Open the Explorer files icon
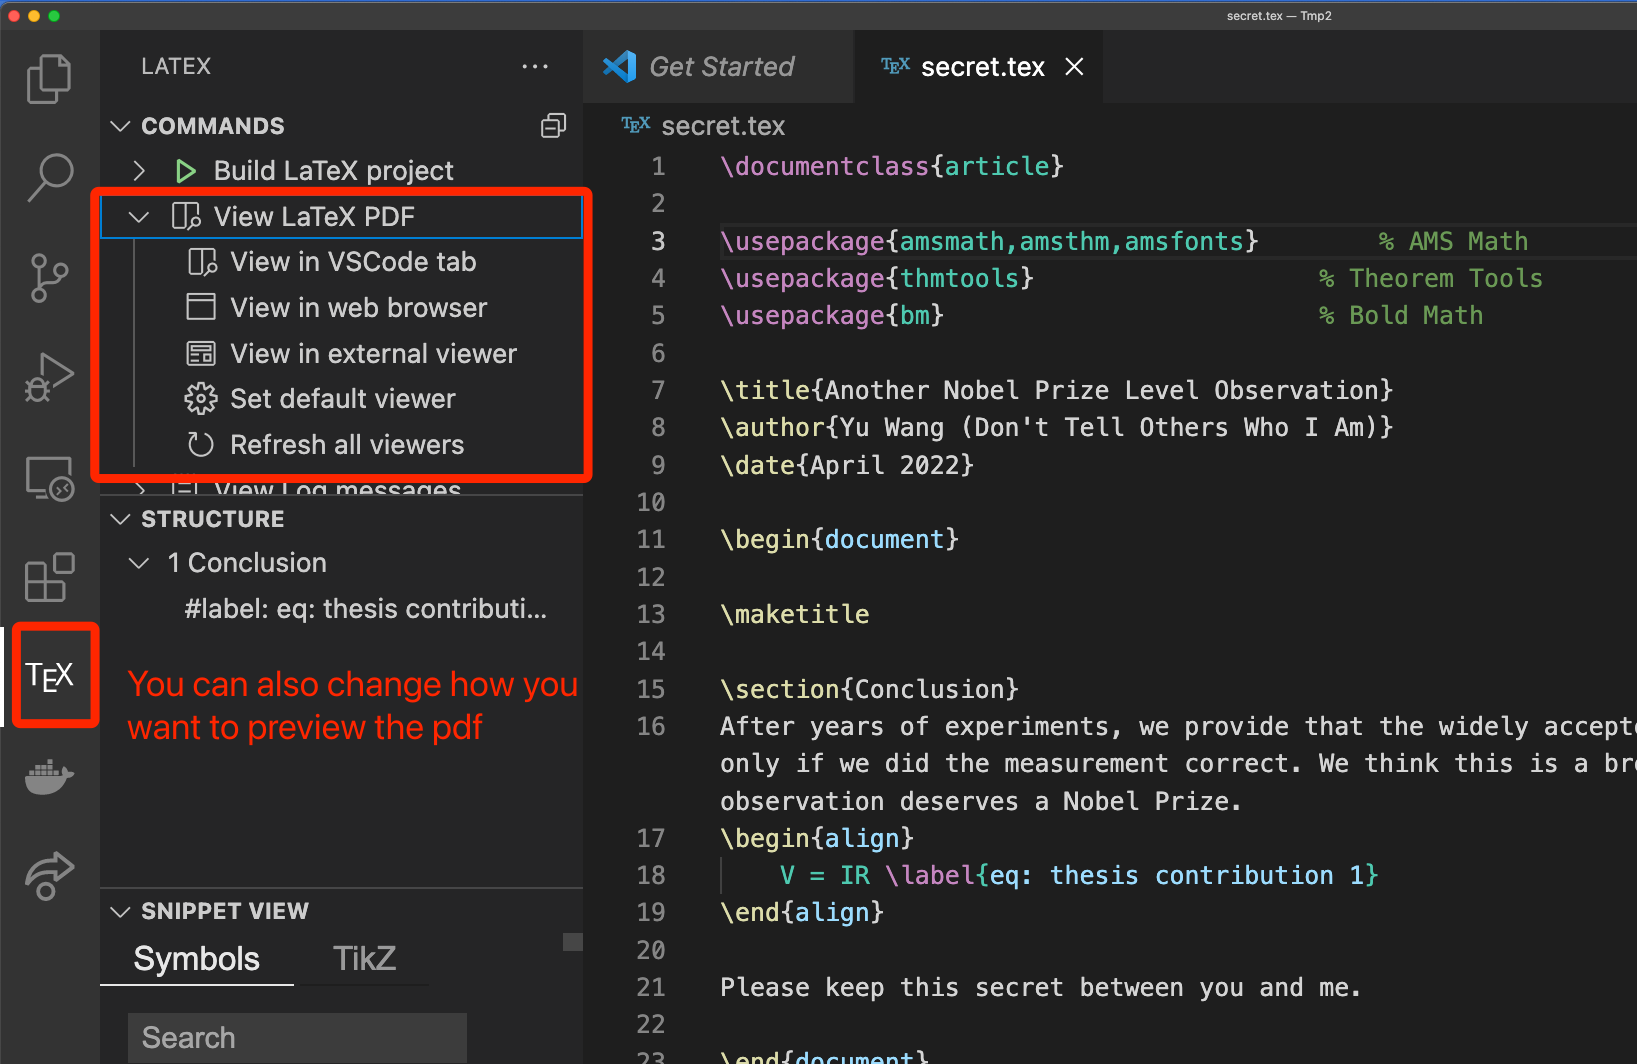This screenshot has width=1637, height=1064. [x=49, y=78]
